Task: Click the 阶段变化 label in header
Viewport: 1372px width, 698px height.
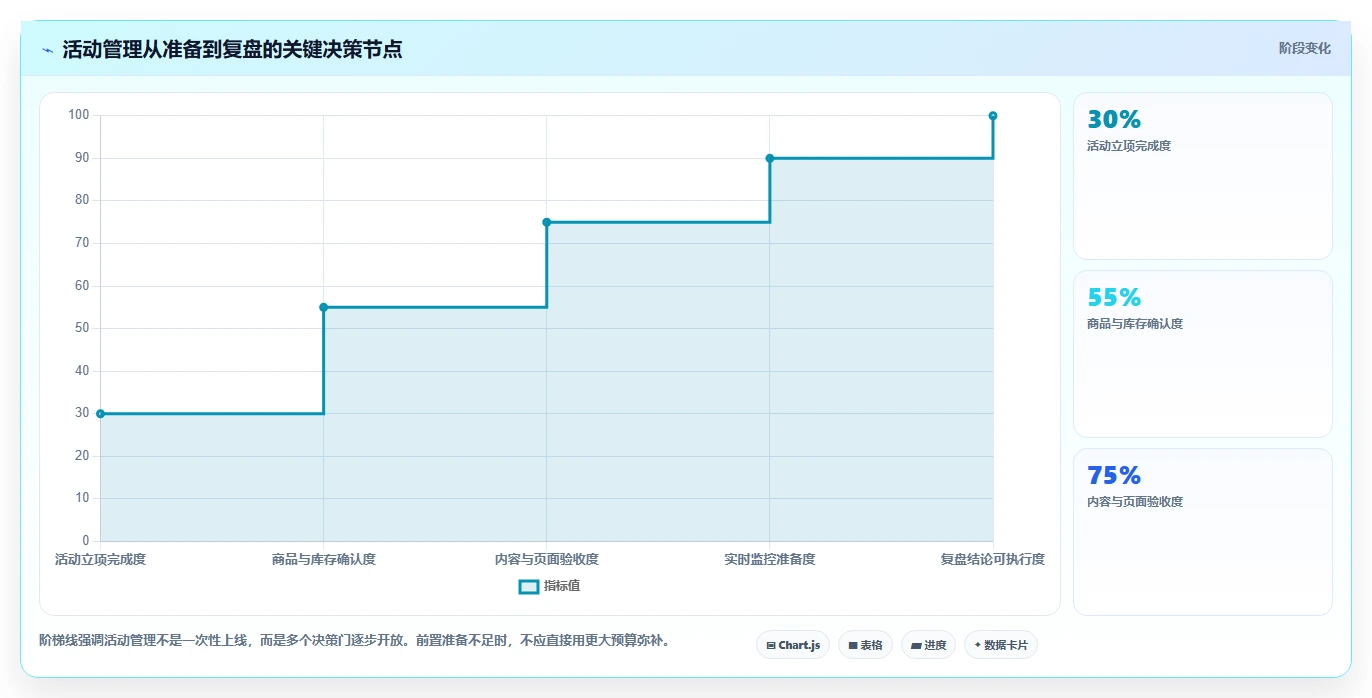Action: [x=1305, y=48]
